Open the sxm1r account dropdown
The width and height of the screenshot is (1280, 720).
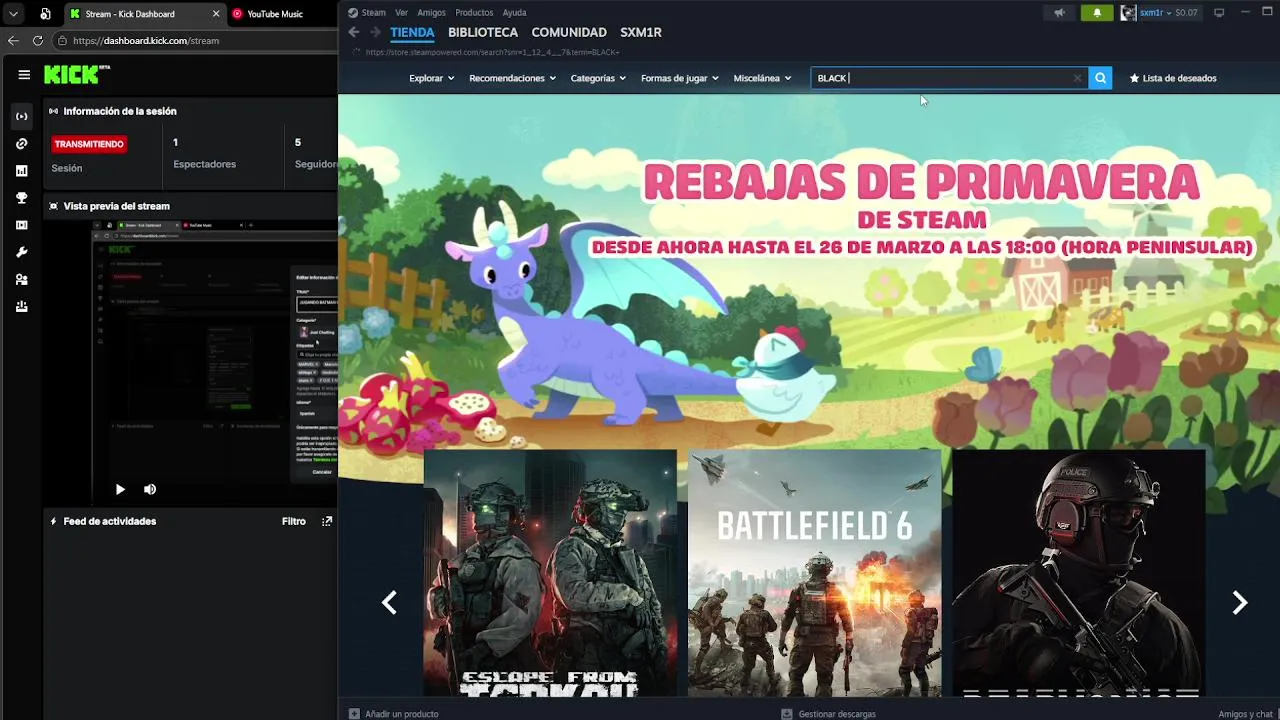pos(1169,13)
